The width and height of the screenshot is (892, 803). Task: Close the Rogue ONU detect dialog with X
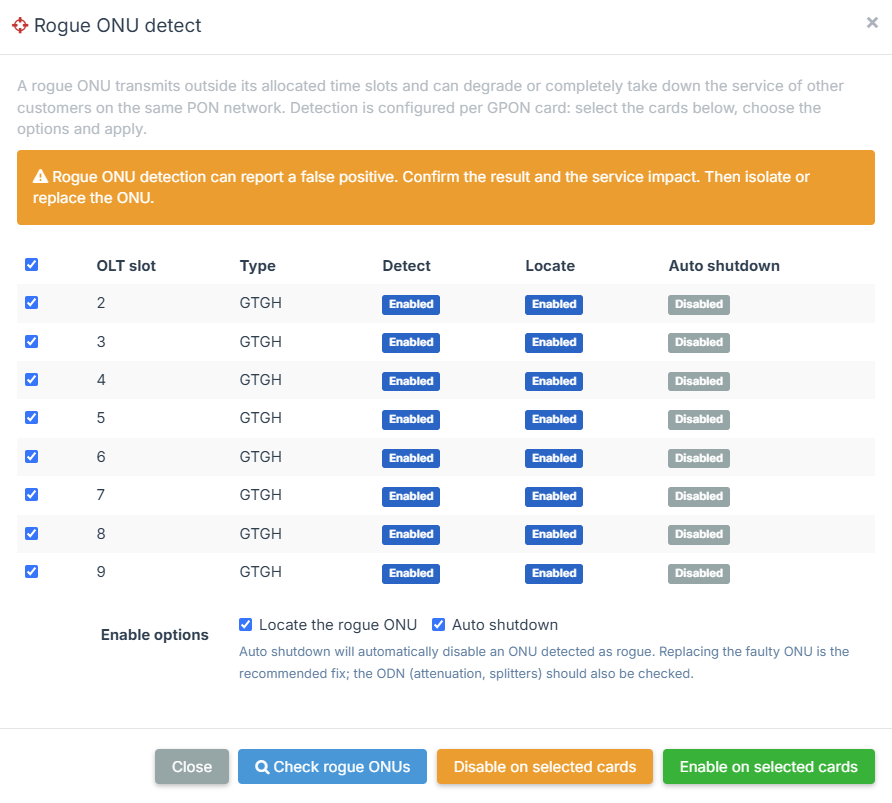(x=872, y=22)
